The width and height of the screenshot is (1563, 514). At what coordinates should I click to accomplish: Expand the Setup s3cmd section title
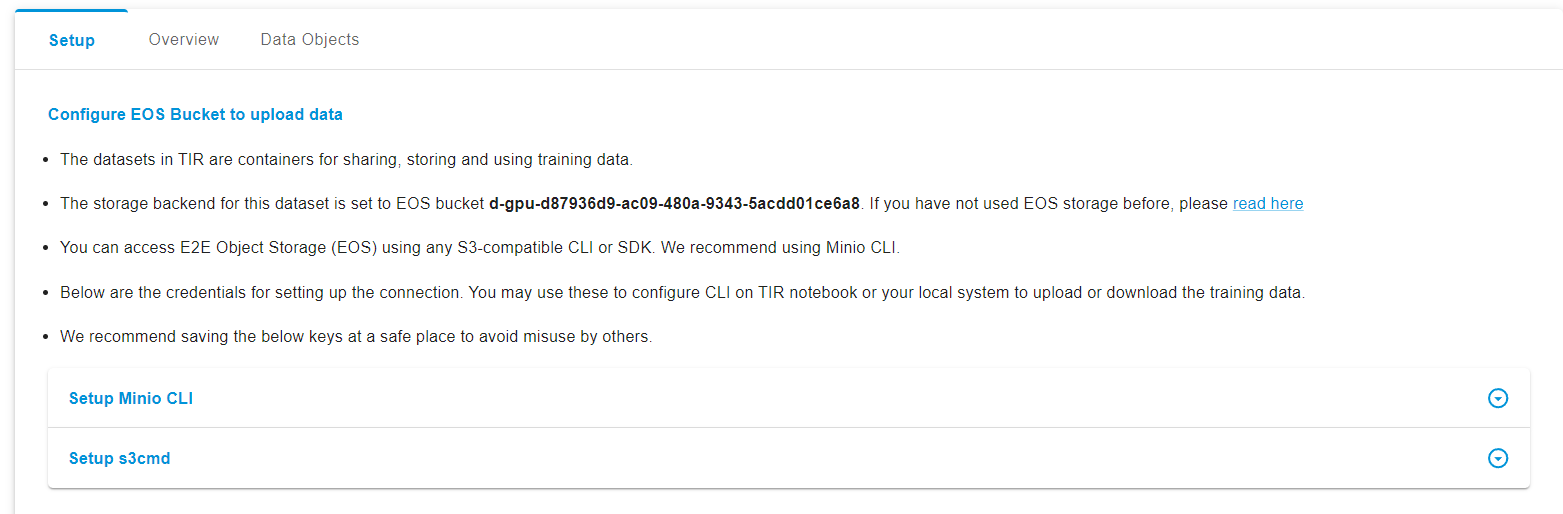[120, 458]
